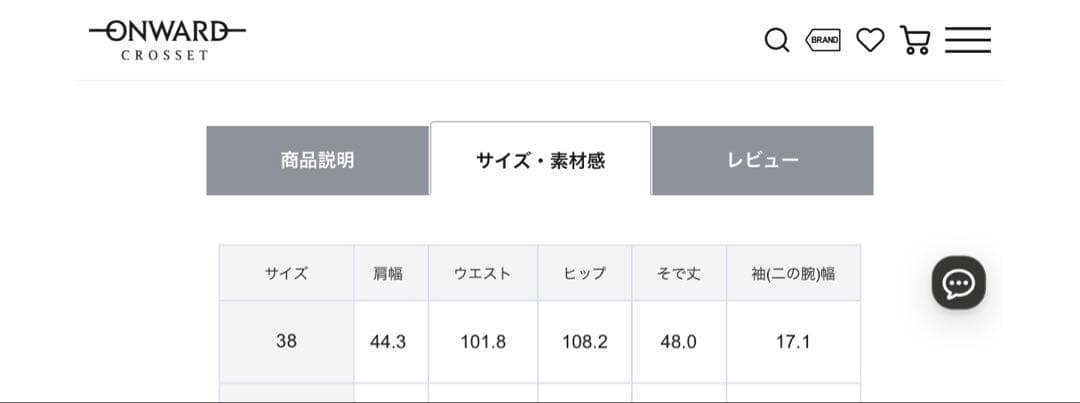Screen dimensions: 1080x403
Task: Switch to the 商品説明 tab
Action: click(x=317, y=160)
